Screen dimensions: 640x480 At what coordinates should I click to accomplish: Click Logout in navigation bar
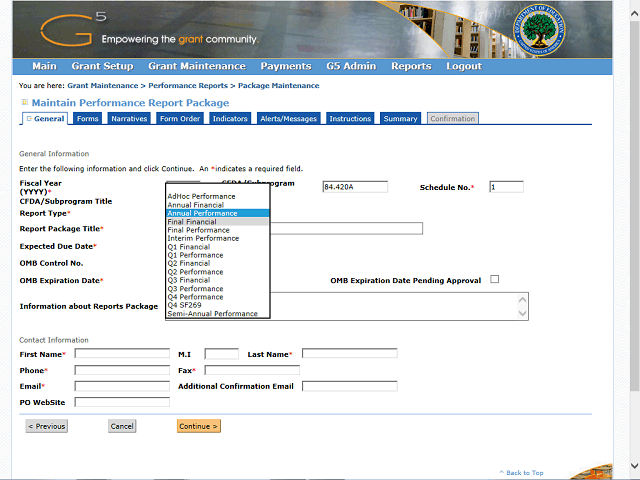click(464, 66)
